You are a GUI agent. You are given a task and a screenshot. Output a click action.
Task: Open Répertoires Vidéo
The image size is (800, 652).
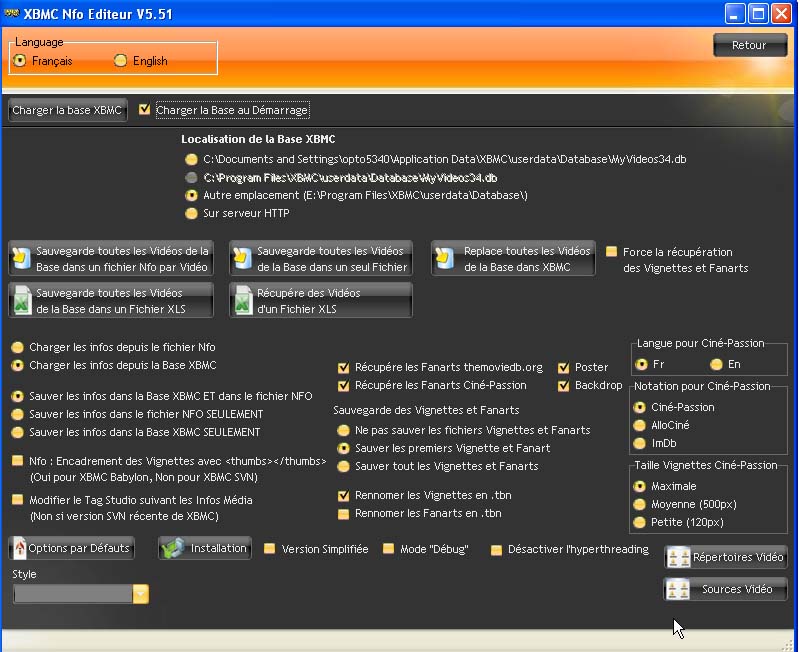point(726,557)
